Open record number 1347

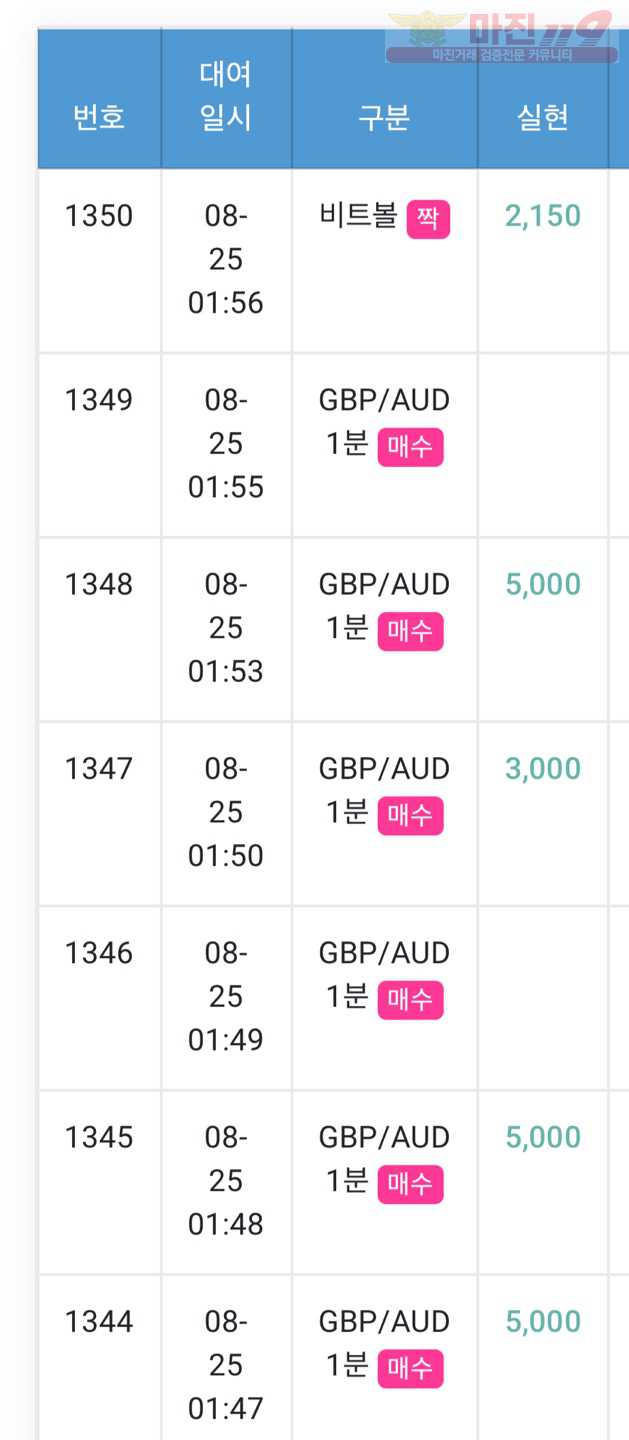tap(99, 768)
